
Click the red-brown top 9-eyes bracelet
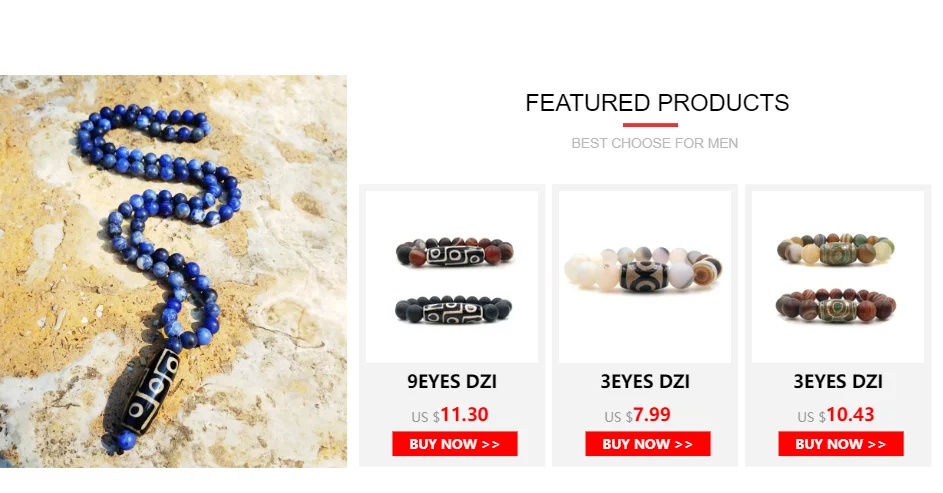(x=455, y=252)
